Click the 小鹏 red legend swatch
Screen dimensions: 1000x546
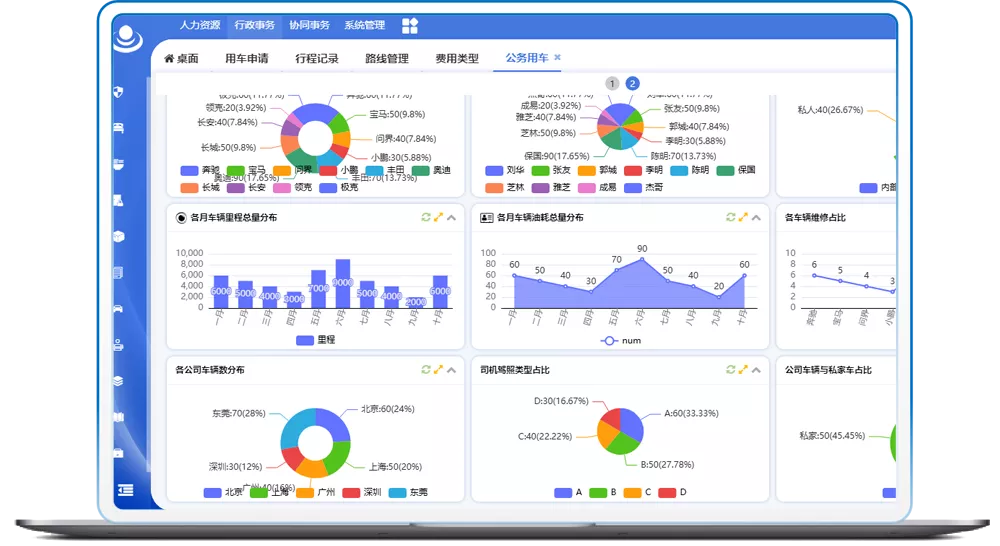coord(328,170)
